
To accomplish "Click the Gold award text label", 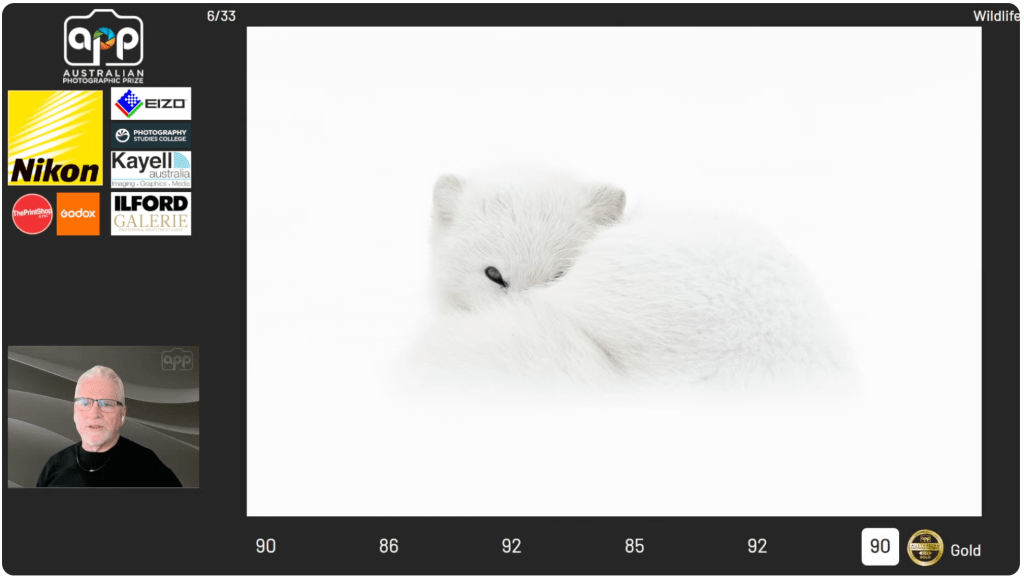I will click(965, 550).
